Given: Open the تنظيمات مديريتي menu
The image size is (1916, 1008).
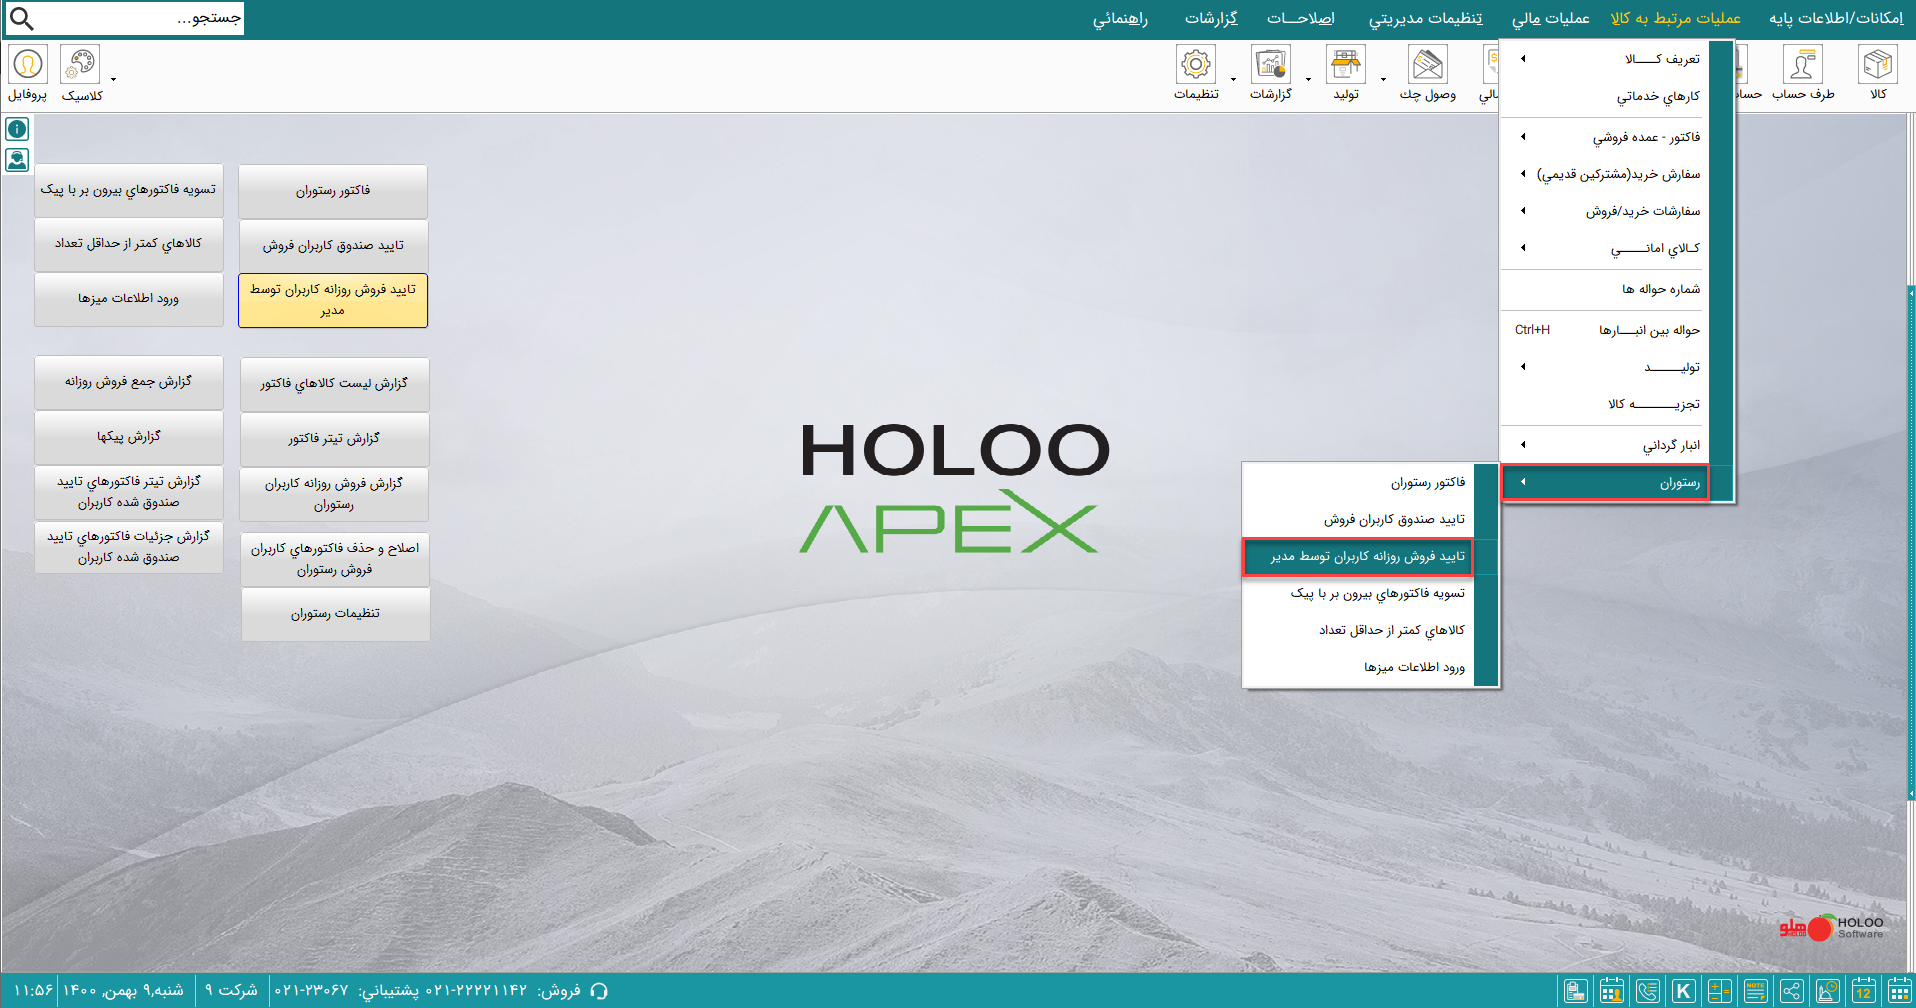Looking at the screenshot, I should 1426,18.
